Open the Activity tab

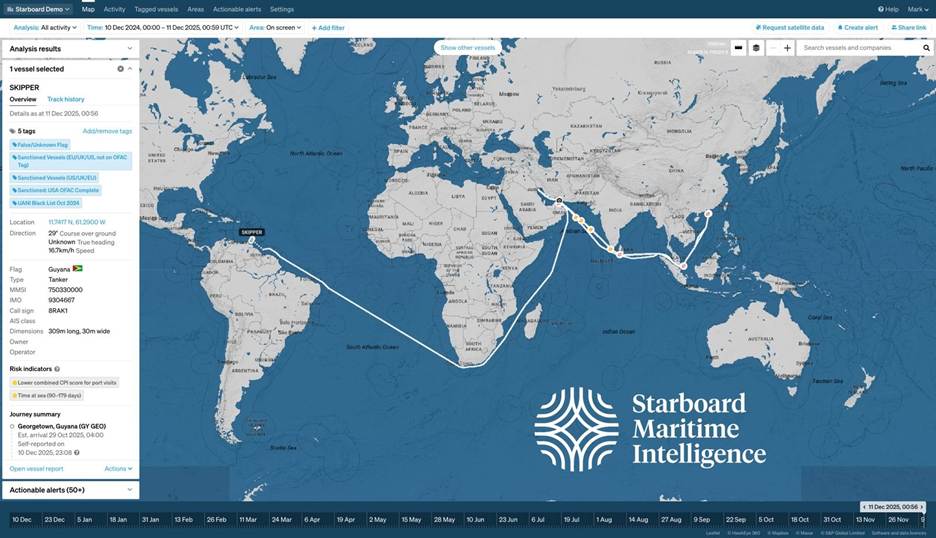114,10
